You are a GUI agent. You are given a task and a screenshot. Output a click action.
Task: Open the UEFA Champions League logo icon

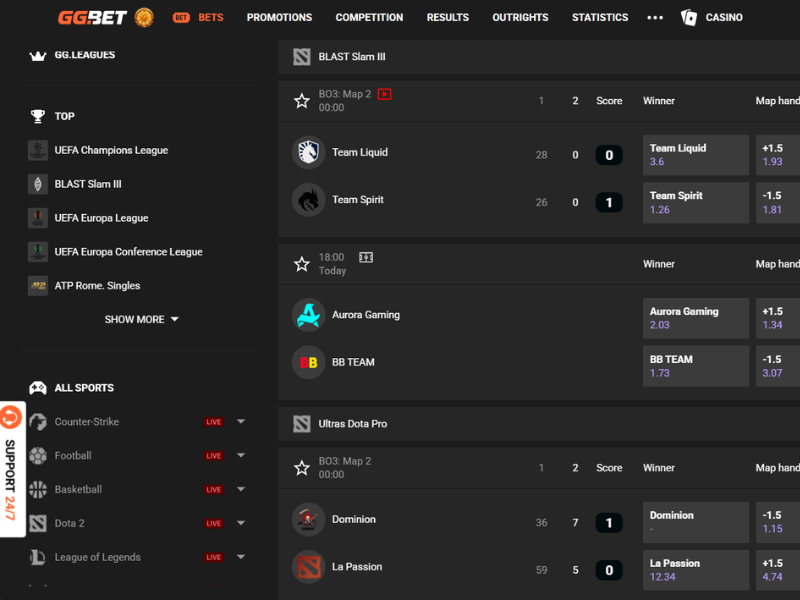[x=38, y=151]
